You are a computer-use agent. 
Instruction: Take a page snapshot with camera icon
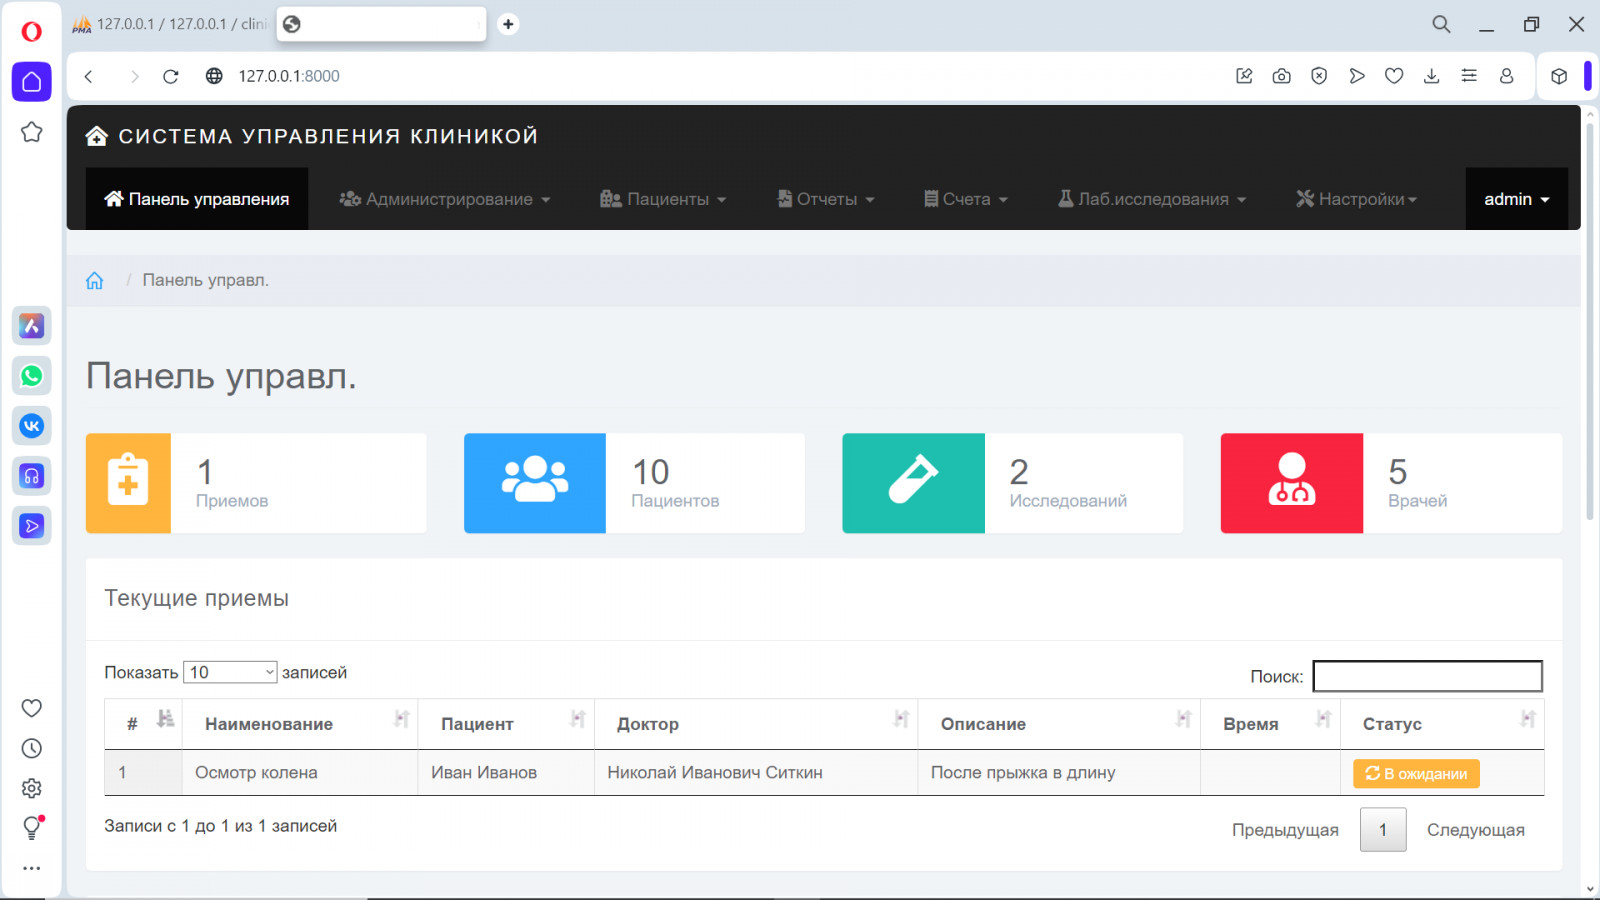pos(1282,76)
